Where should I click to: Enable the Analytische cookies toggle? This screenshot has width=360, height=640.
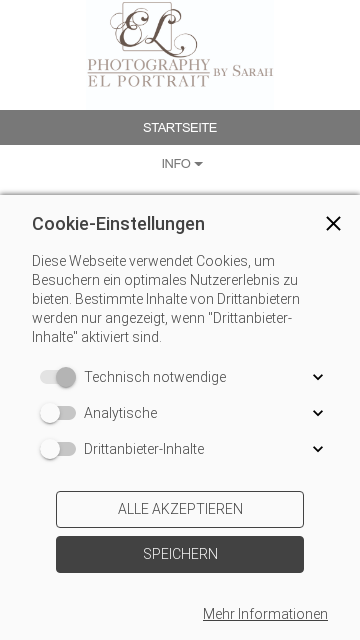tap(58, 413)
